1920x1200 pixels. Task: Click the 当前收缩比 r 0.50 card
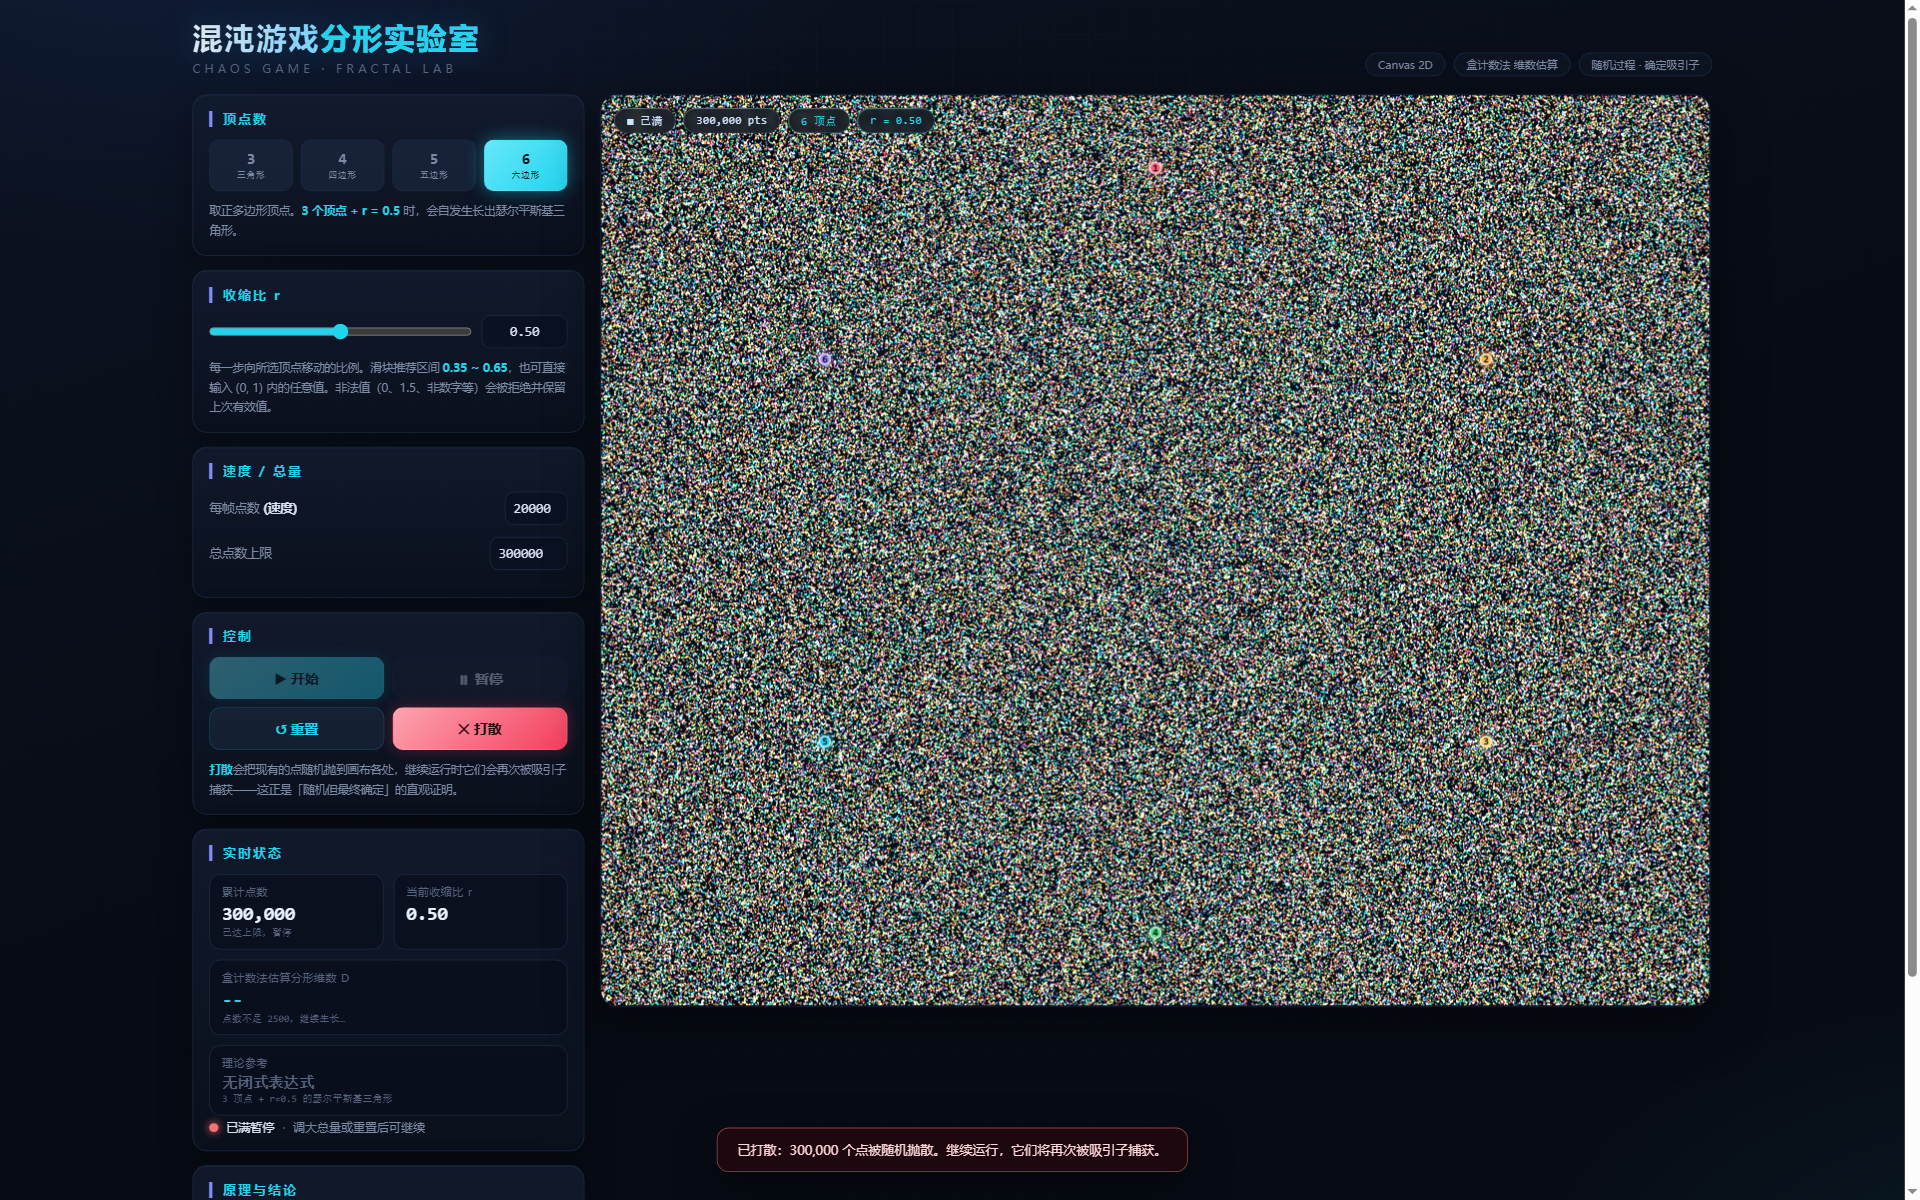pyautogui.click(x=480, y=911)
